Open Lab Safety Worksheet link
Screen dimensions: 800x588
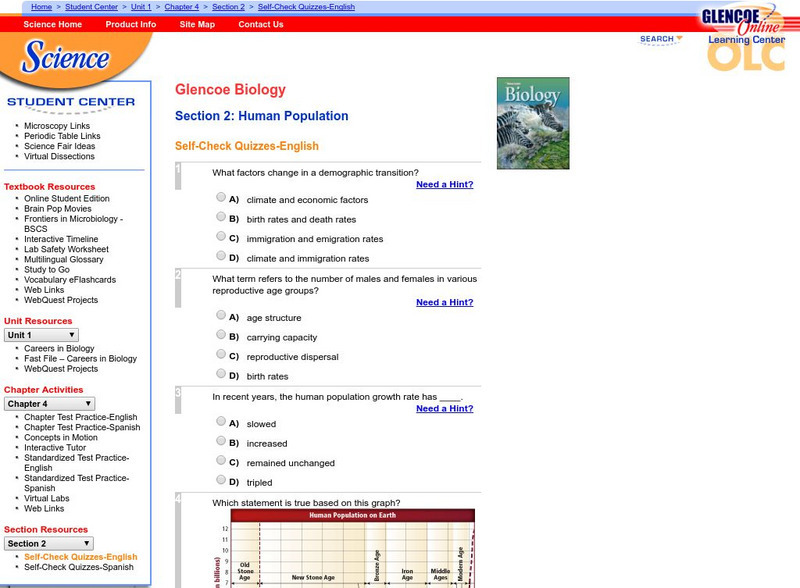click(x=66, y=249)
